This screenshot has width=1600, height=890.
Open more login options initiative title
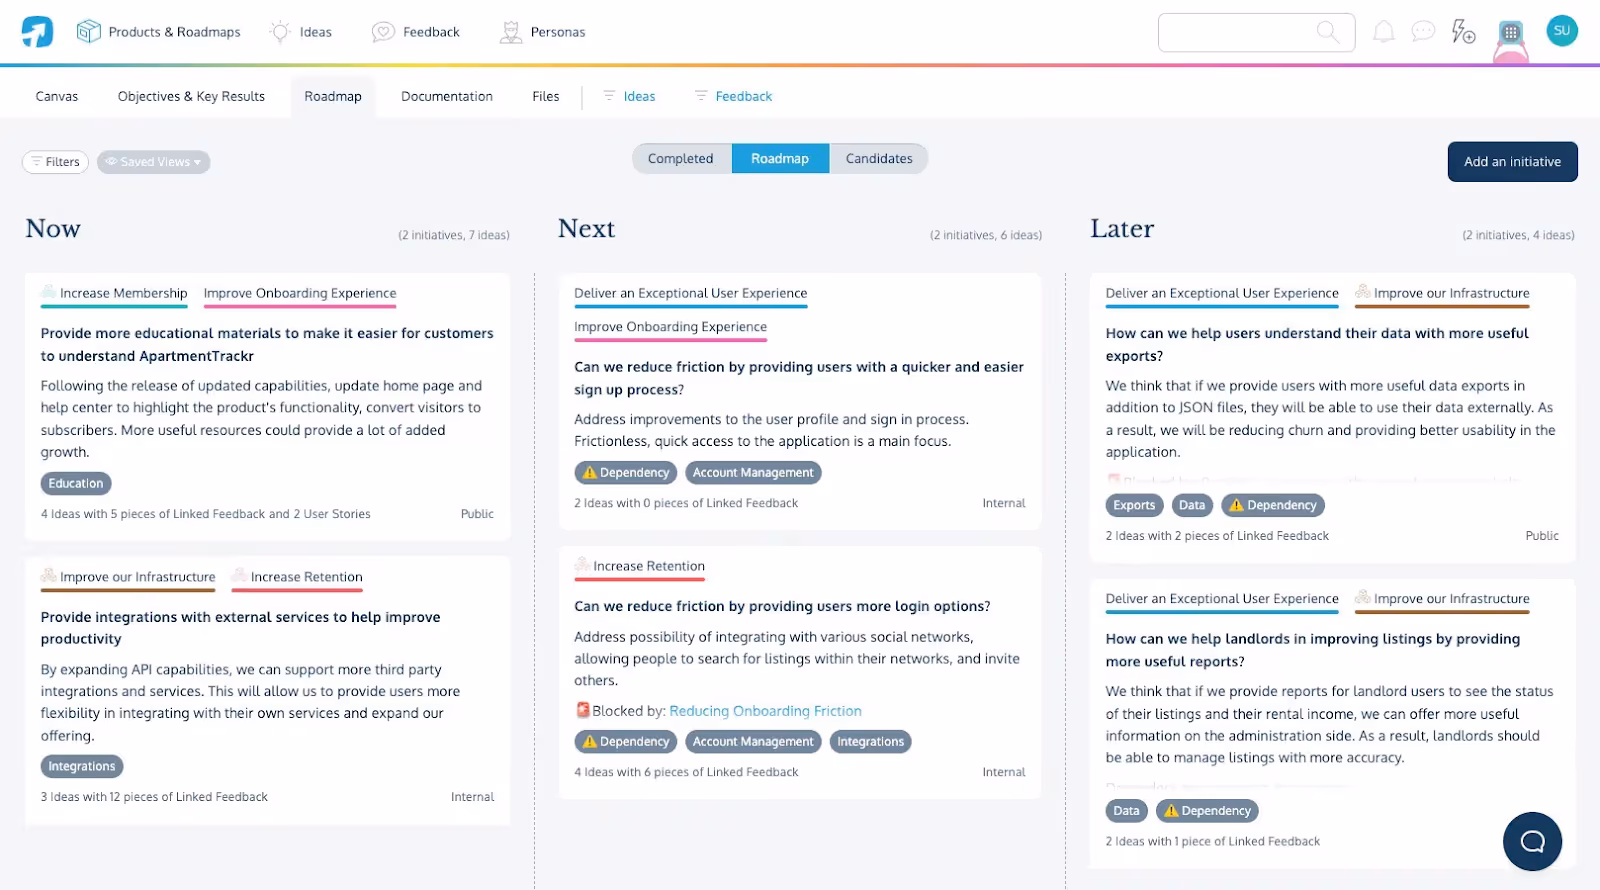click(782, 606)
